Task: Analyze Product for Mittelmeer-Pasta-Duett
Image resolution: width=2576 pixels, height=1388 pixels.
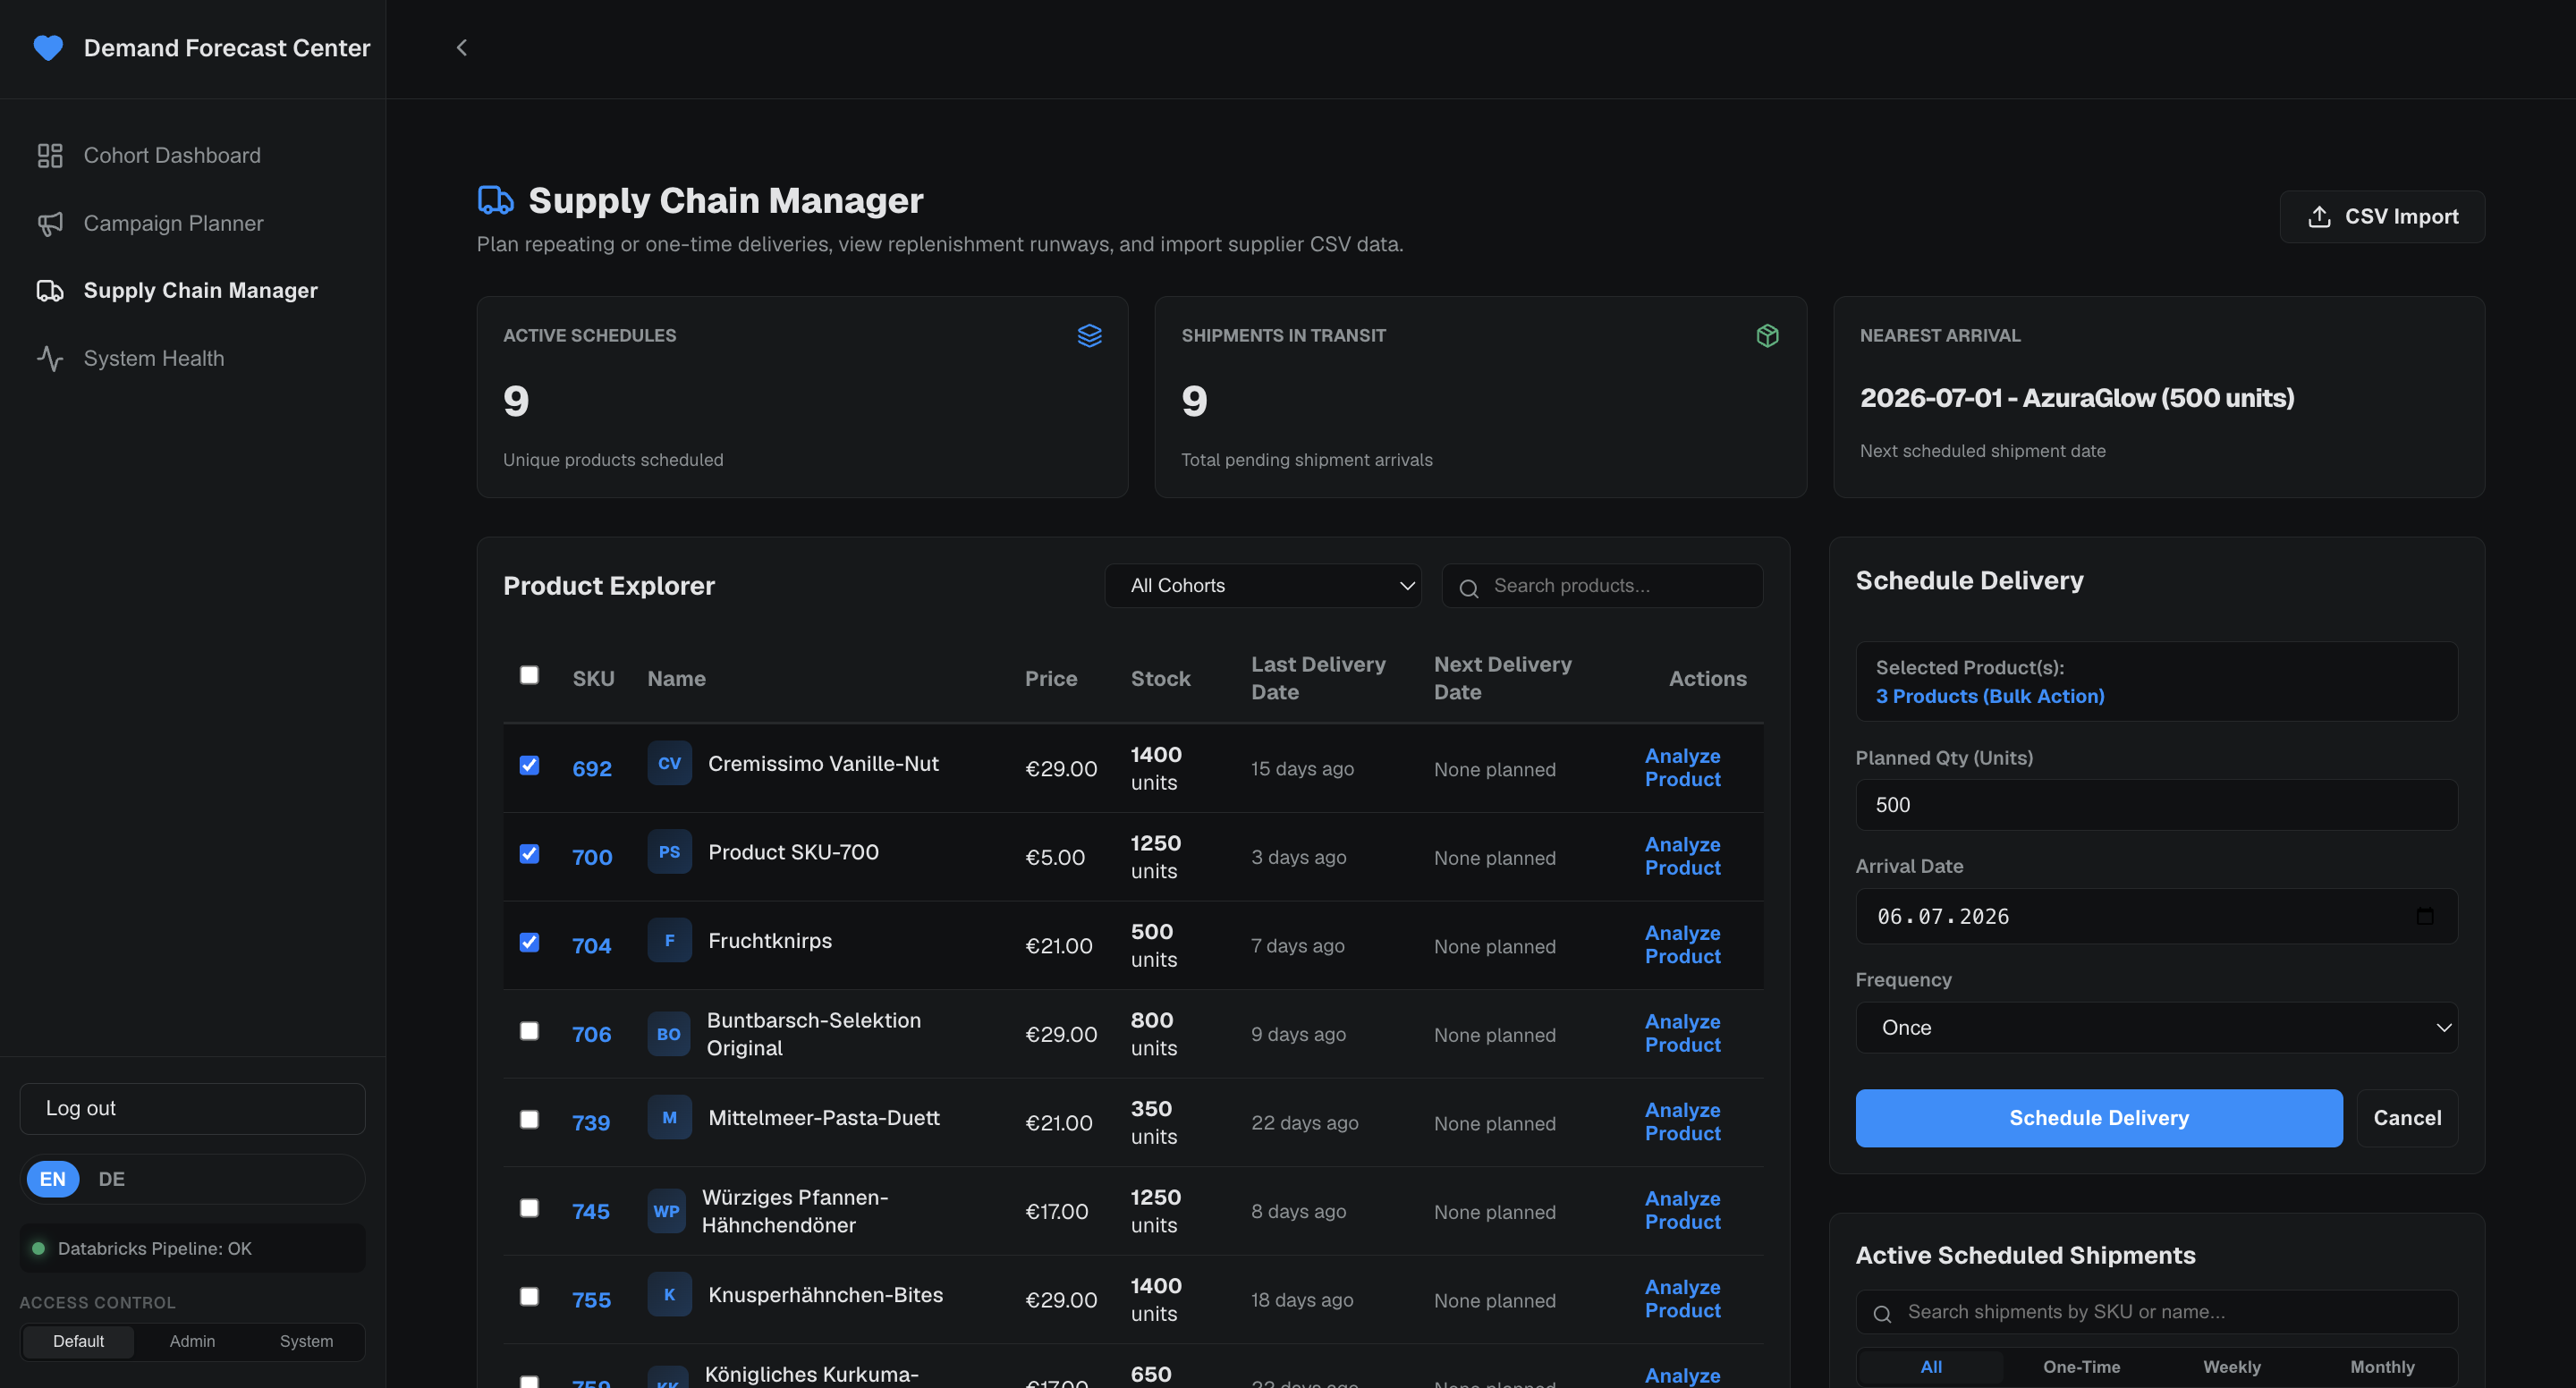Action: 1682,1122
